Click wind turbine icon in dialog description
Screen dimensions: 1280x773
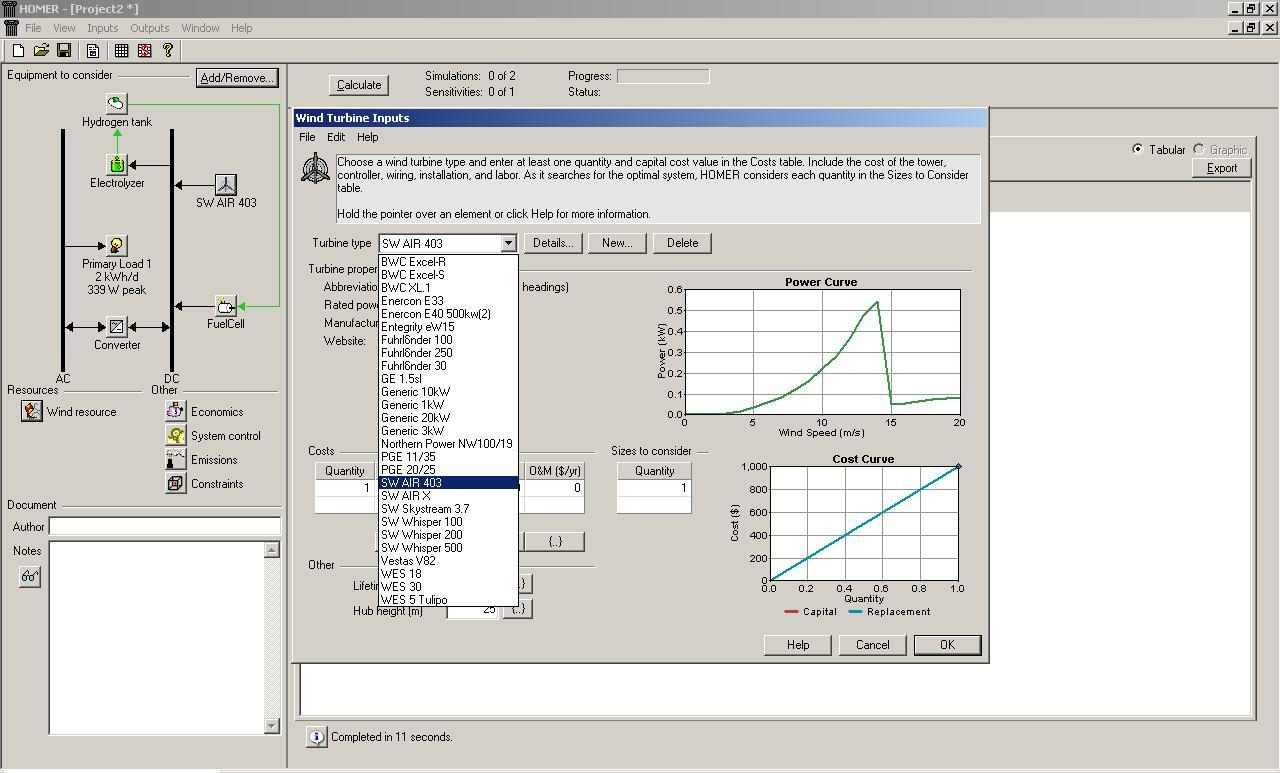[x=316, y=168]
